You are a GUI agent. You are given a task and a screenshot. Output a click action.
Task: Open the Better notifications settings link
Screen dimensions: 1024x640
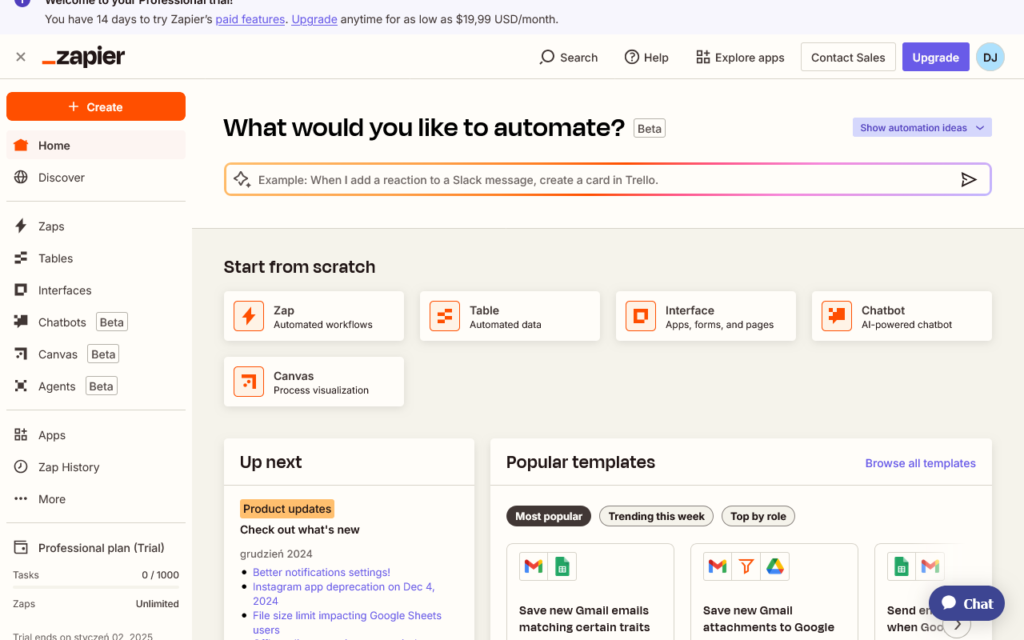pos(321,572)
